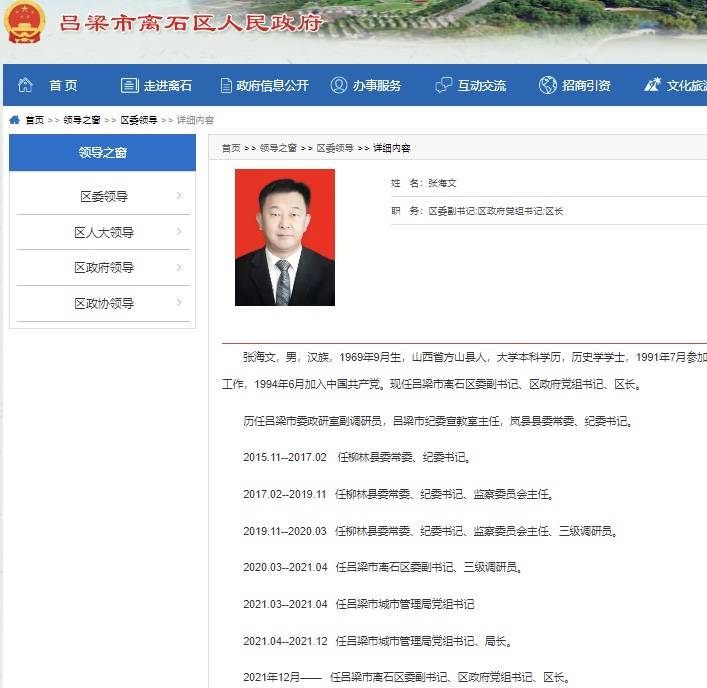Click the national emblem logo
Image resolution: width=707 pixels, height=688 pixels.
(25, 23)
